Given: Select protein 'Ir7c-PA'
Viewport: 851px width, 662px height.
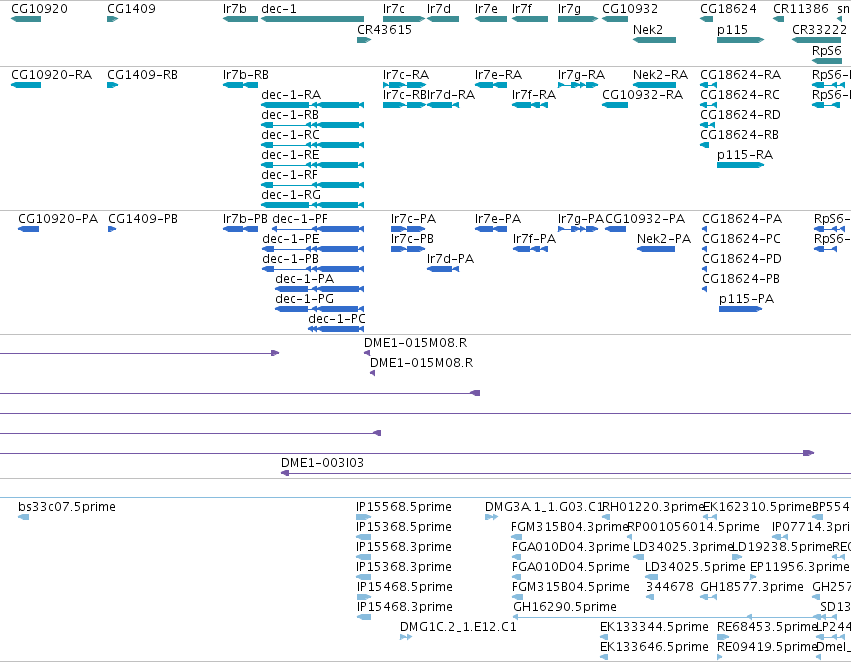Looking at the screenshot, I should click(414, 219).
